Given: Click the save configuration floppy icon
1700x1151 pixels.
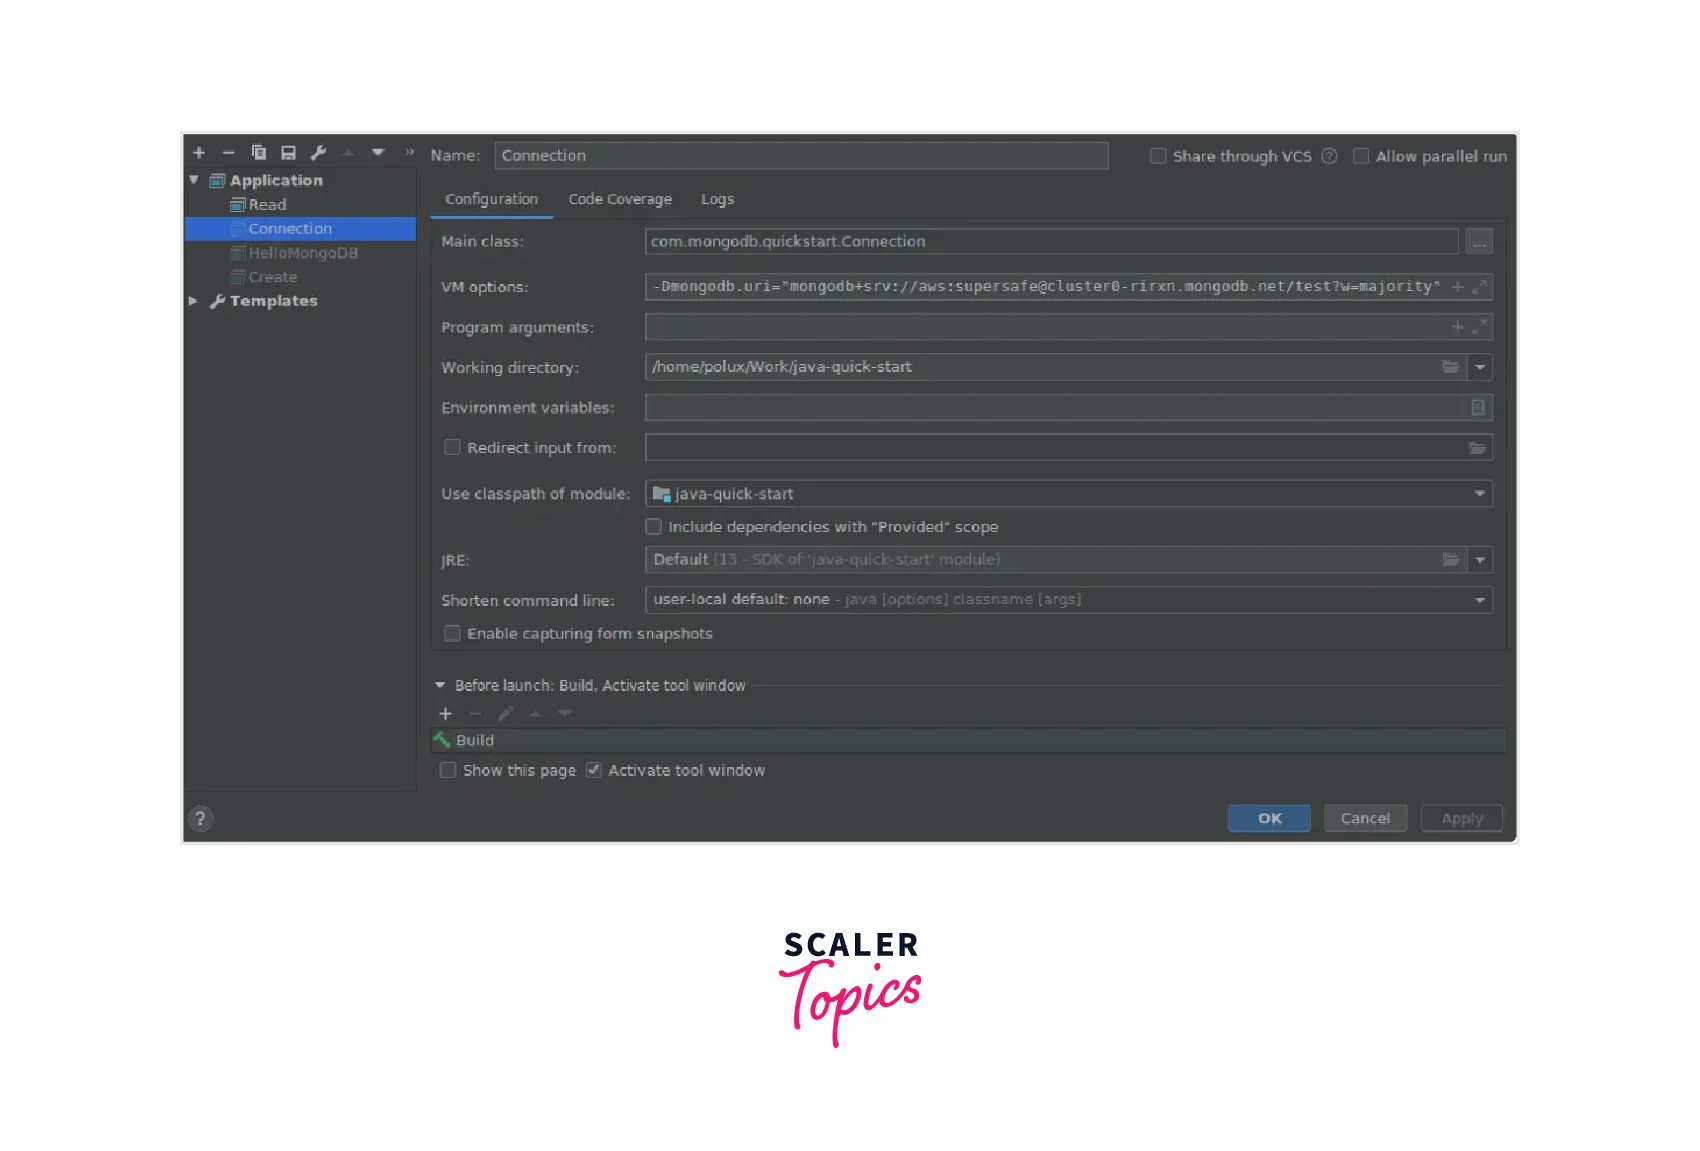Looking at the screenshot, I should [288, 153].
